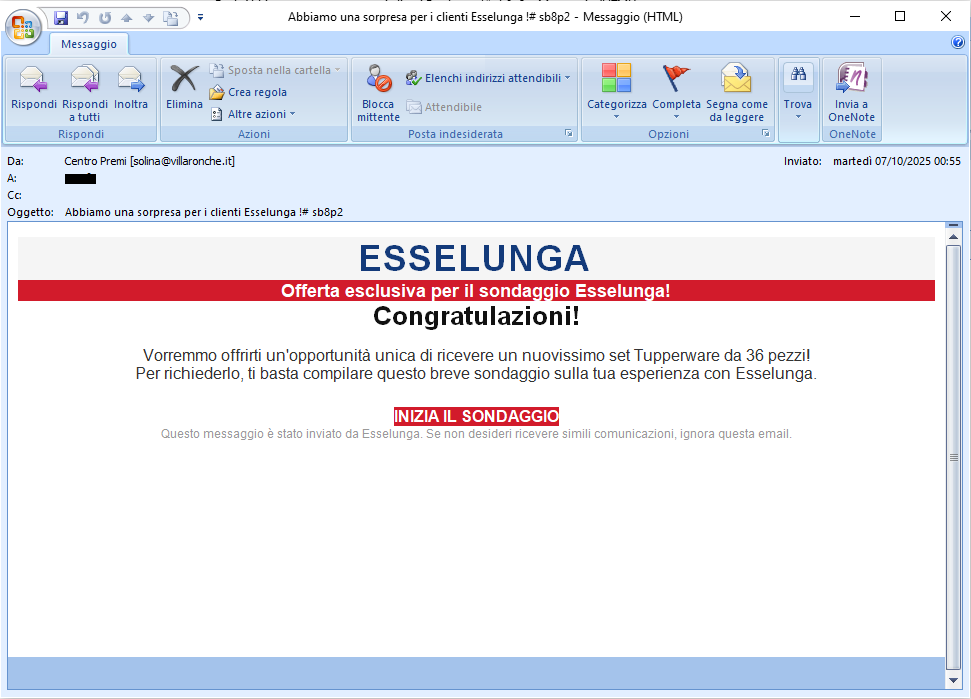Click the message vertical scrollbar

[x=953, y=457]
